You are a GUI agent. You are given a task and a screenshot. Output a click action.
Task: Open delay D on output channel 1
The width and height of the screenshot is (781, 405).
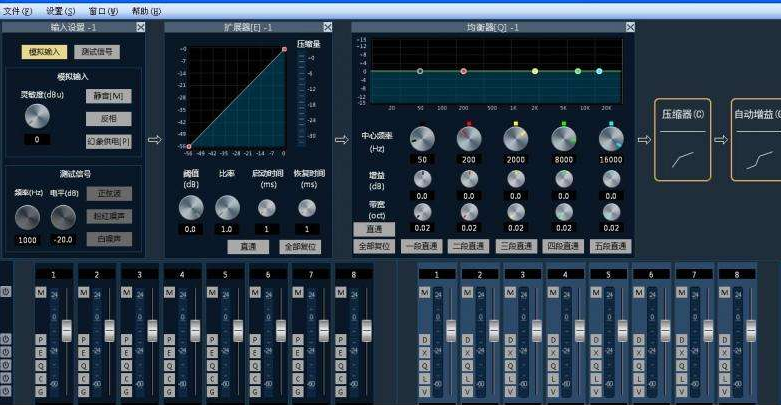click(x=424, y=340)
